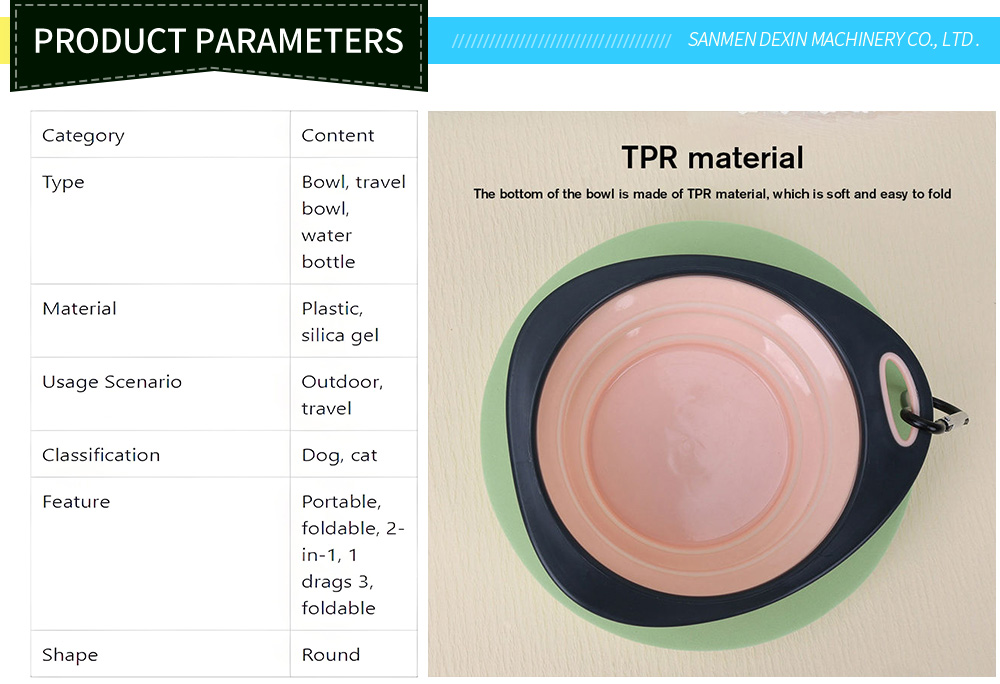The width and height of the screenshot is (1000, 684).
Task: Click the Type row label
Action: tap(160, 221)
